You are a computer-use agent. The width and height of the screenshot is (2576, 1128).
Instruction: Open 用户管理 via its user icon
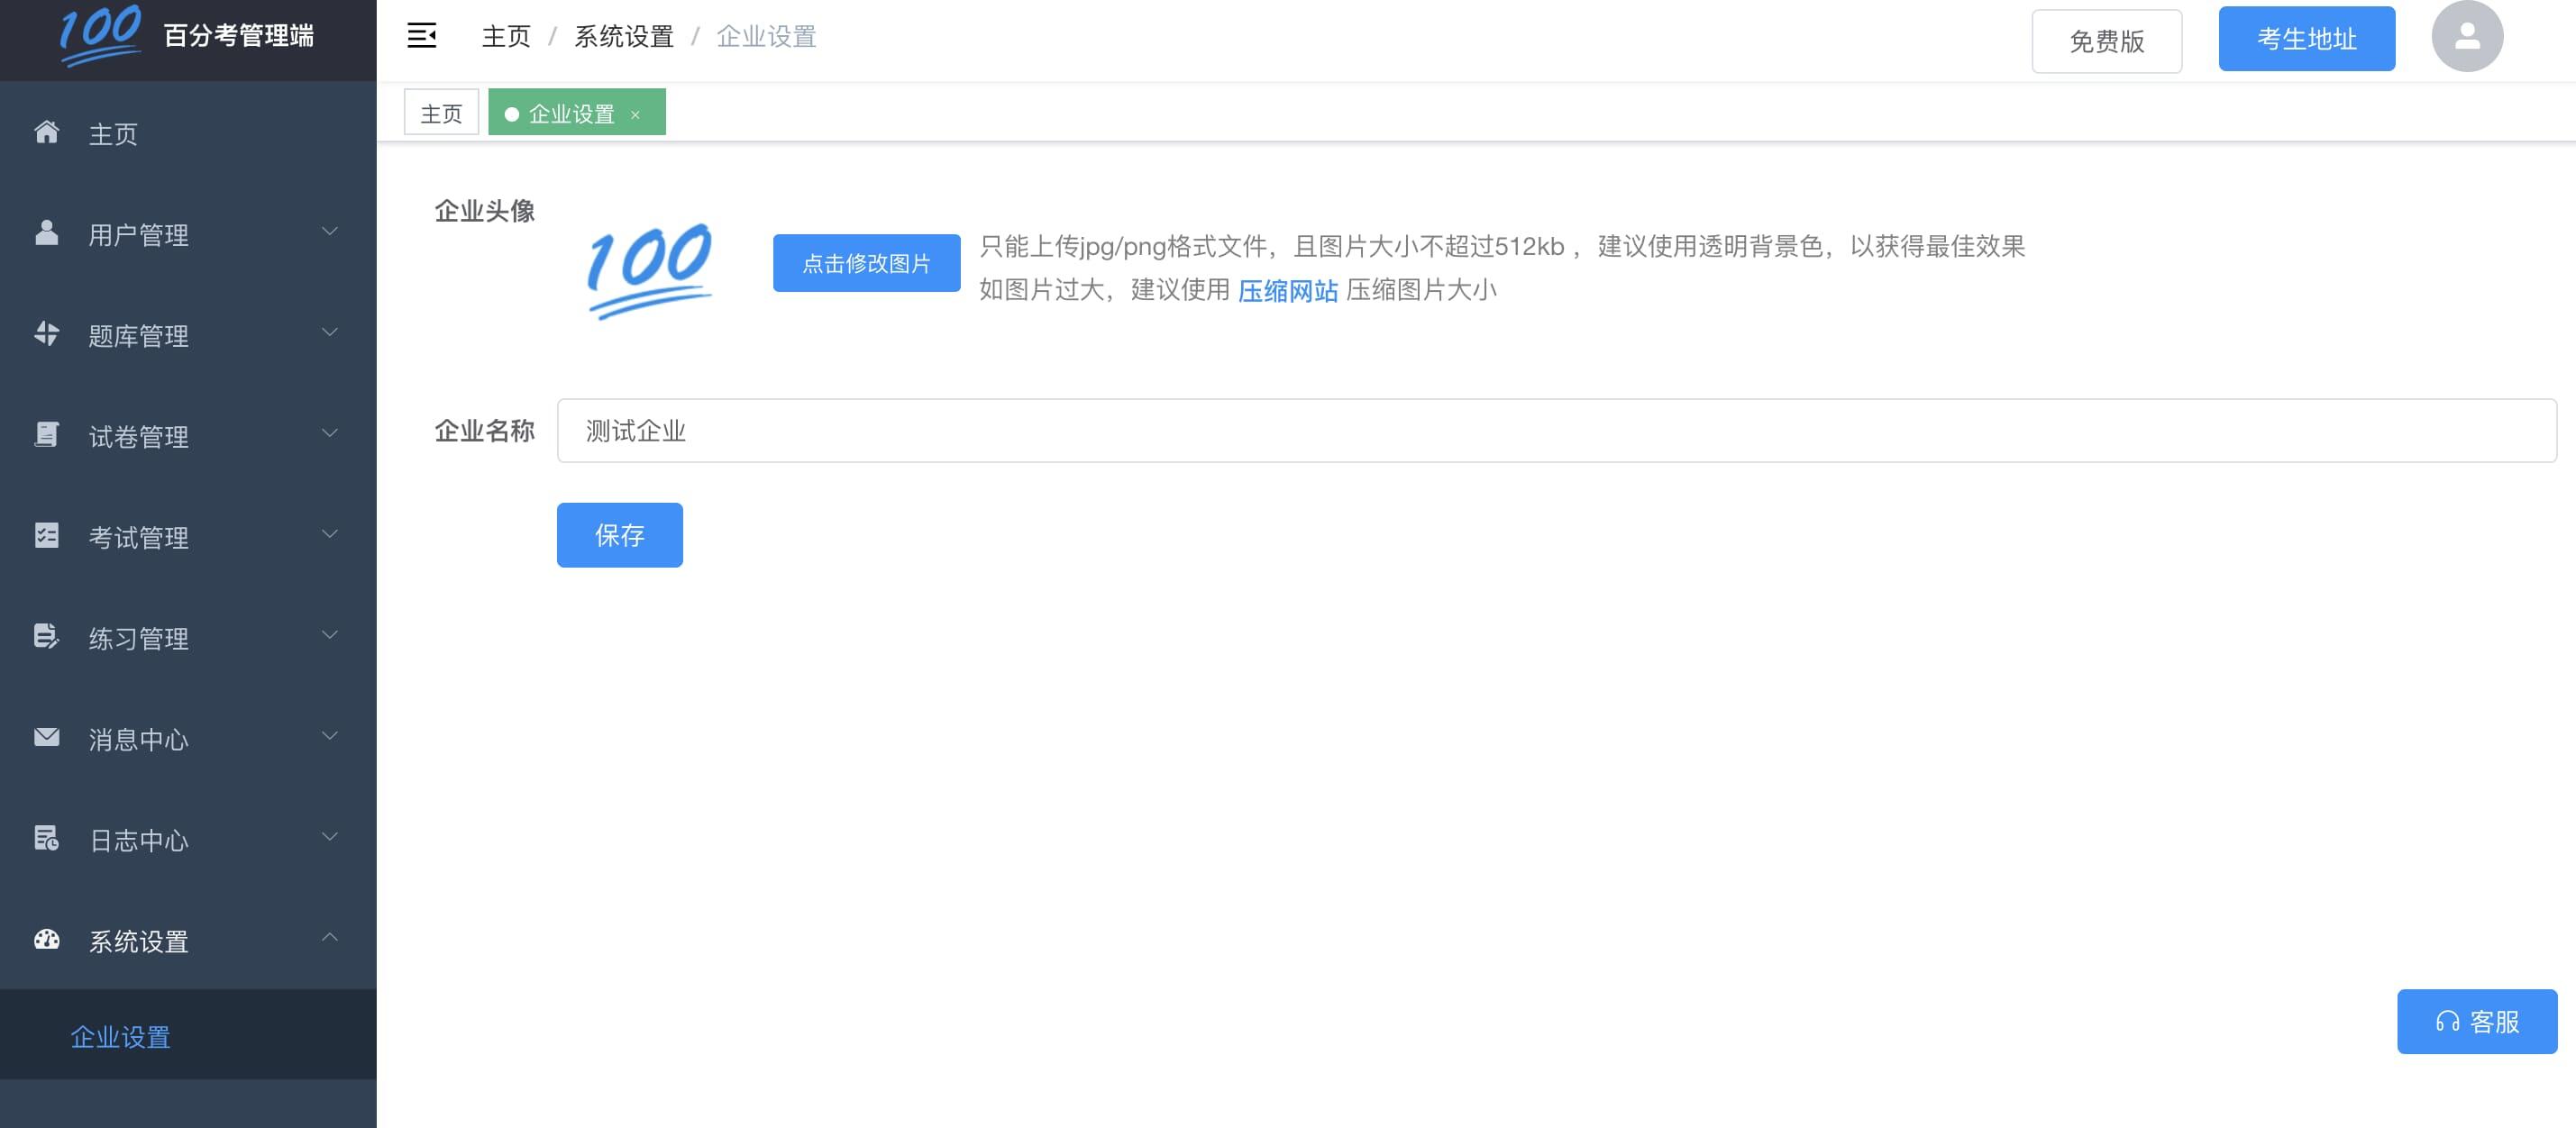pyautogui.click(x=46, y=232)
